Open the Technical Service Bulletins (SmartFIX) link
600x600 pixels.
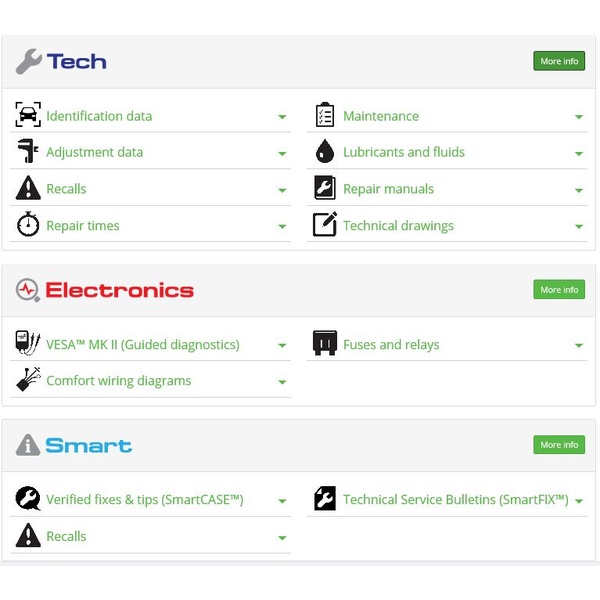pyautogui.click(x=456, y=499)
